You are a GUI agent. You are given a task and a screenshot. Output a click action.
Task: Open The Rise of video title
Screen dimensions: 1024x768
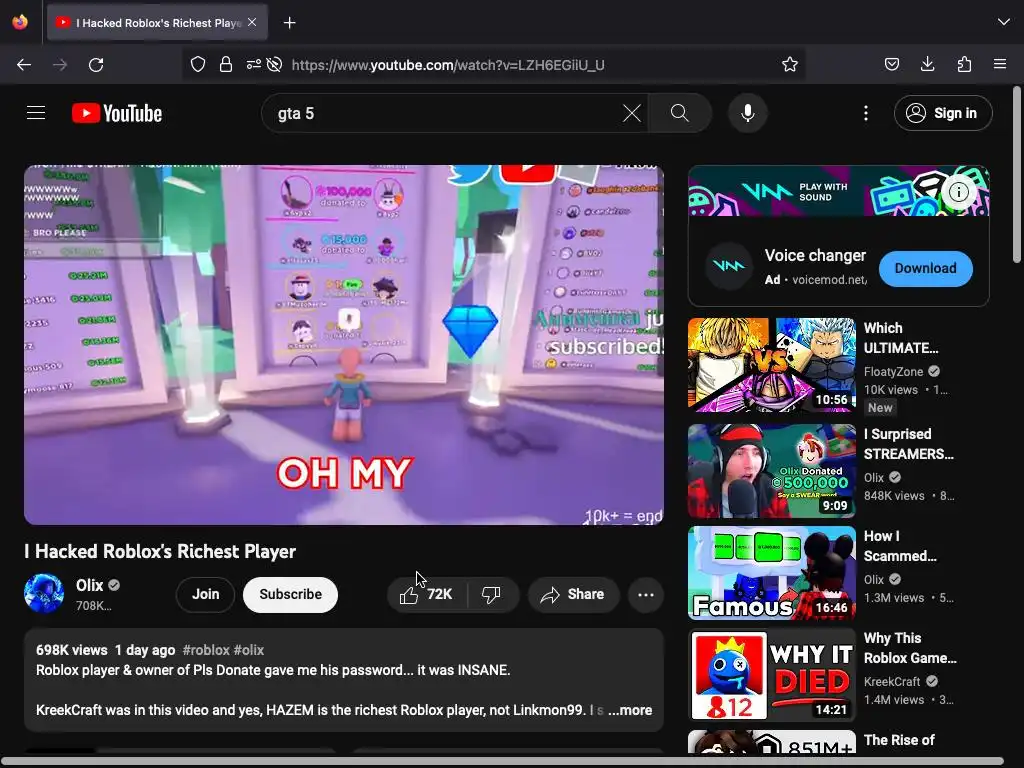point(899,740)
